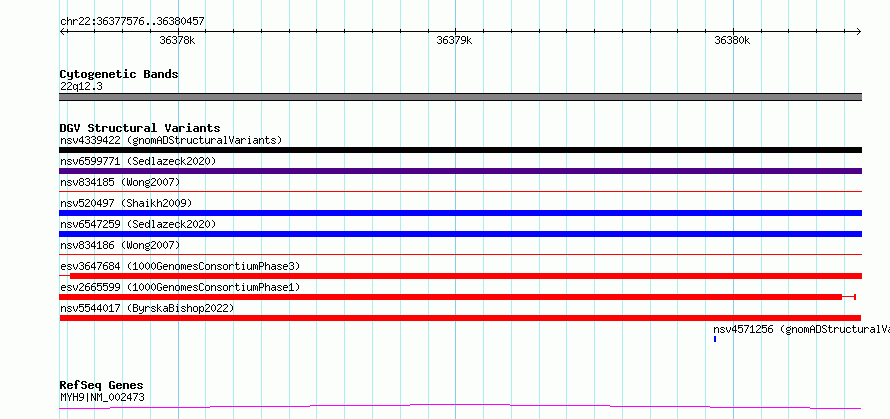This screenshot has height=419, width=890.
Task: Click nsv834185 (Wong2007) label
Action: pos(120,182)
